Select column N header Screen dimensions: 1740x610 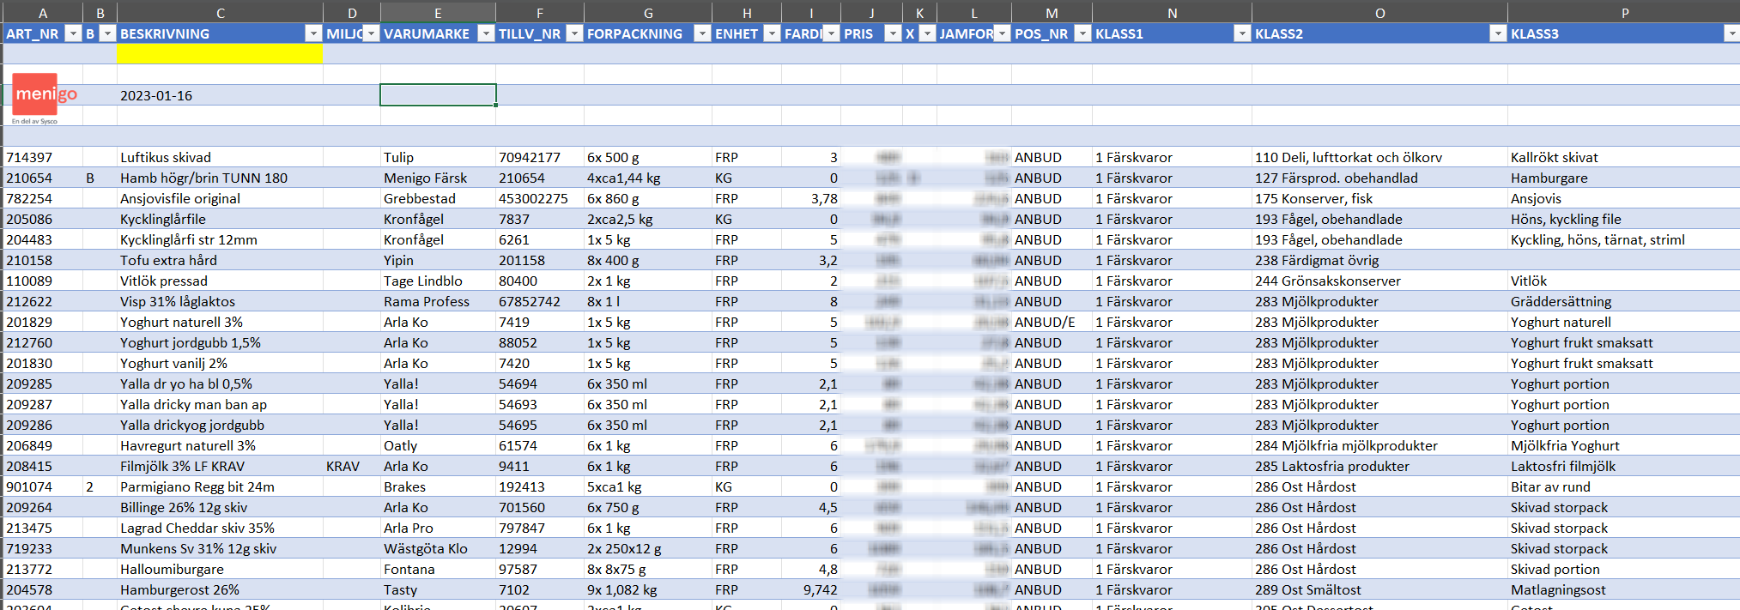coord(1172,13)
